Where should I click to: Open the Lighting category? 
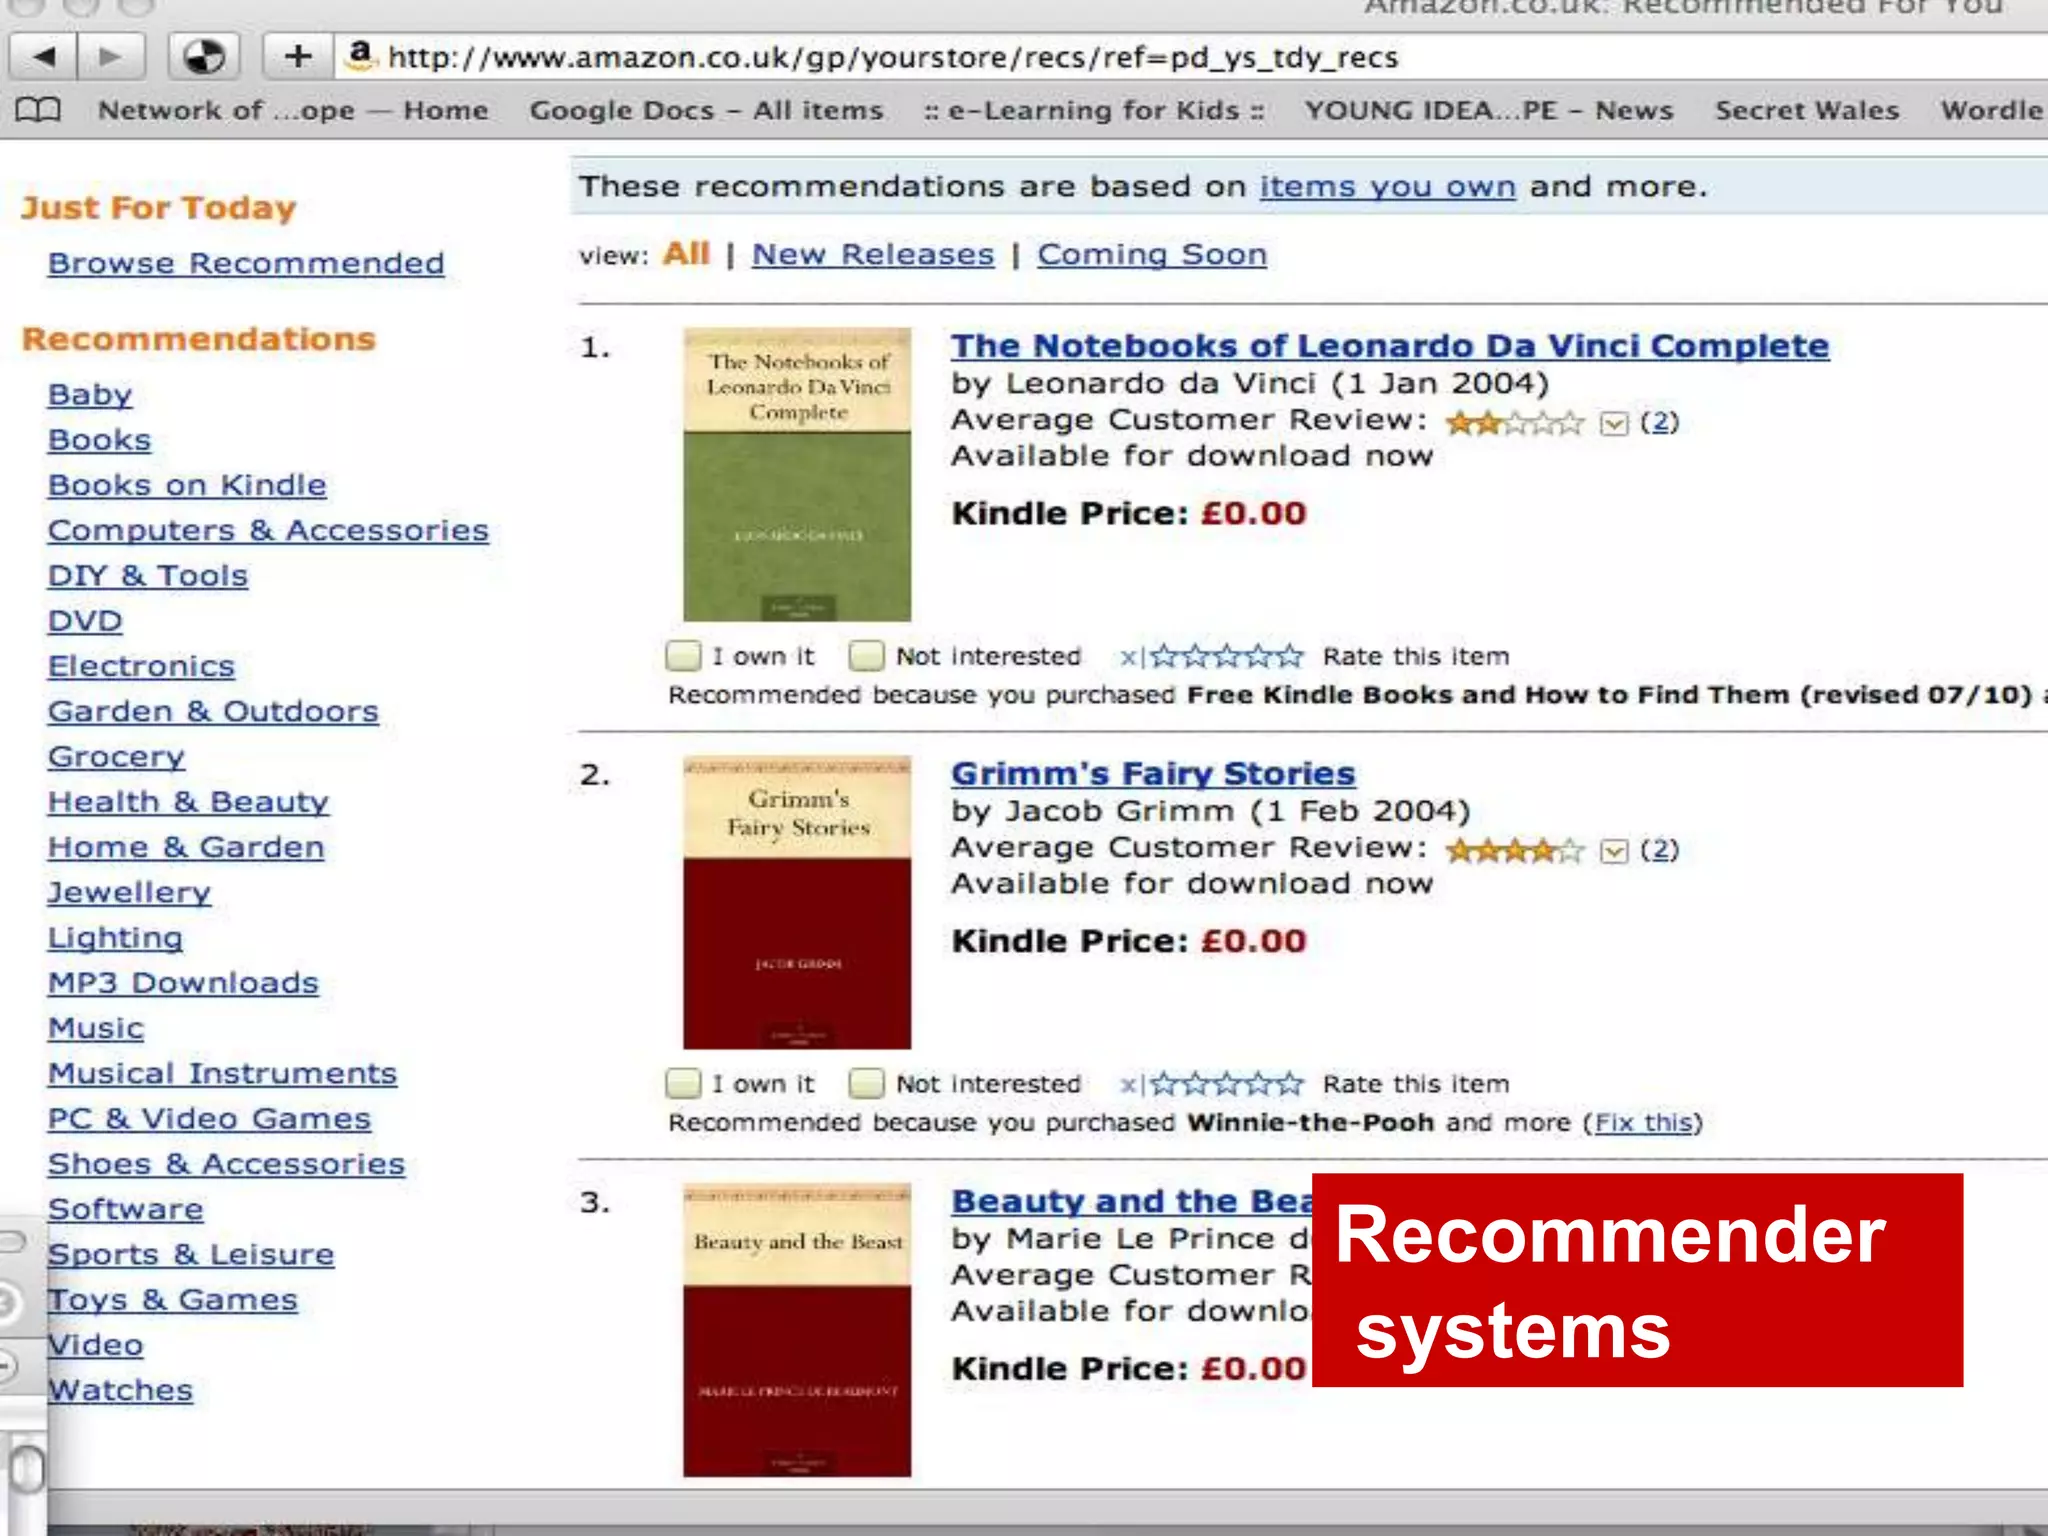115,938
